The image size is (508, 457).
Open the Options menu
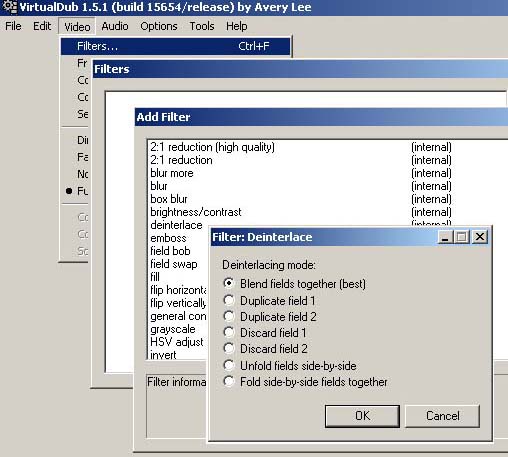[159, 26]
